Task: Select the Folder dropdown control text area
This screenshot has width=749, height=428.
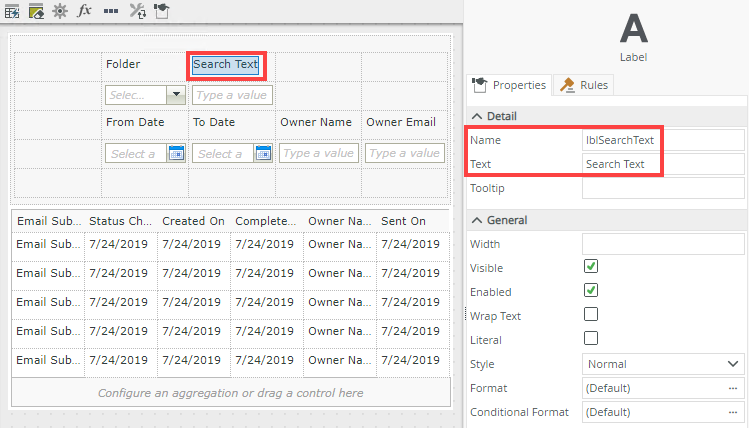Action: pyautogui.click(x=136, y=95)
